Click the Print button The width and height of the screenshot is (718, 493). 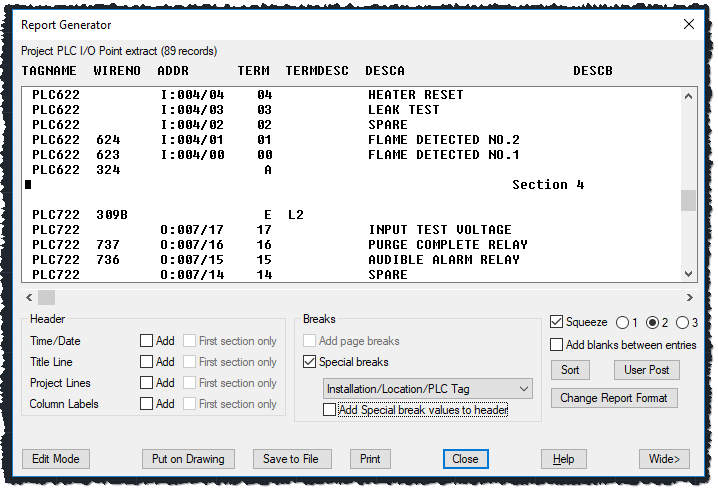pos(370,459)
